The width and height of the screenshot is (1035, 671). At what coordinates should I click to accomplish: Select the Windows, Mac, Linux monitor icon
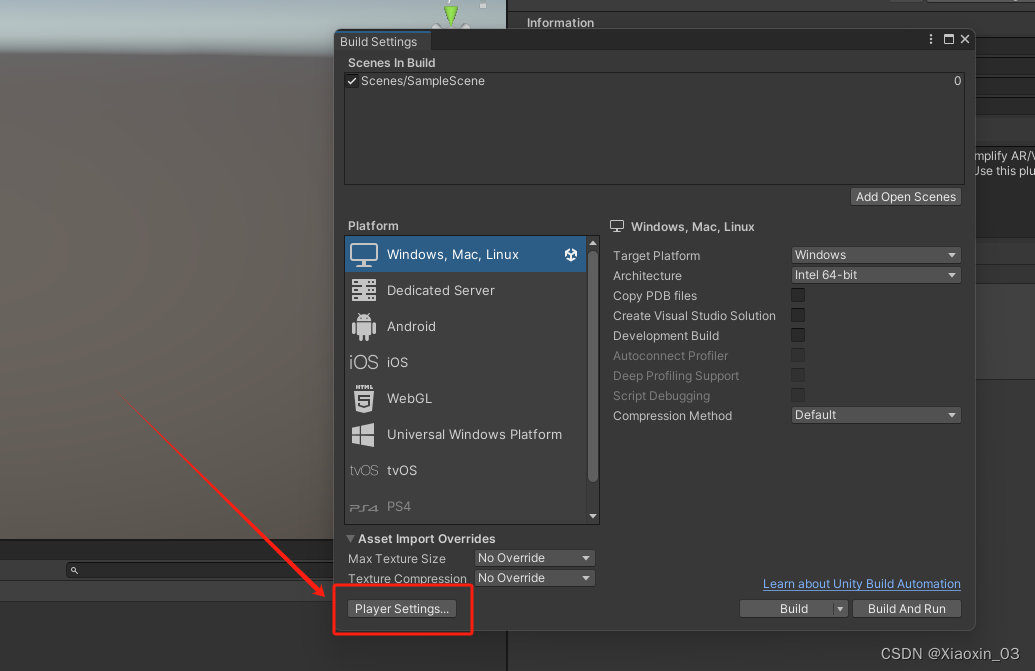[x=363, y=254]
